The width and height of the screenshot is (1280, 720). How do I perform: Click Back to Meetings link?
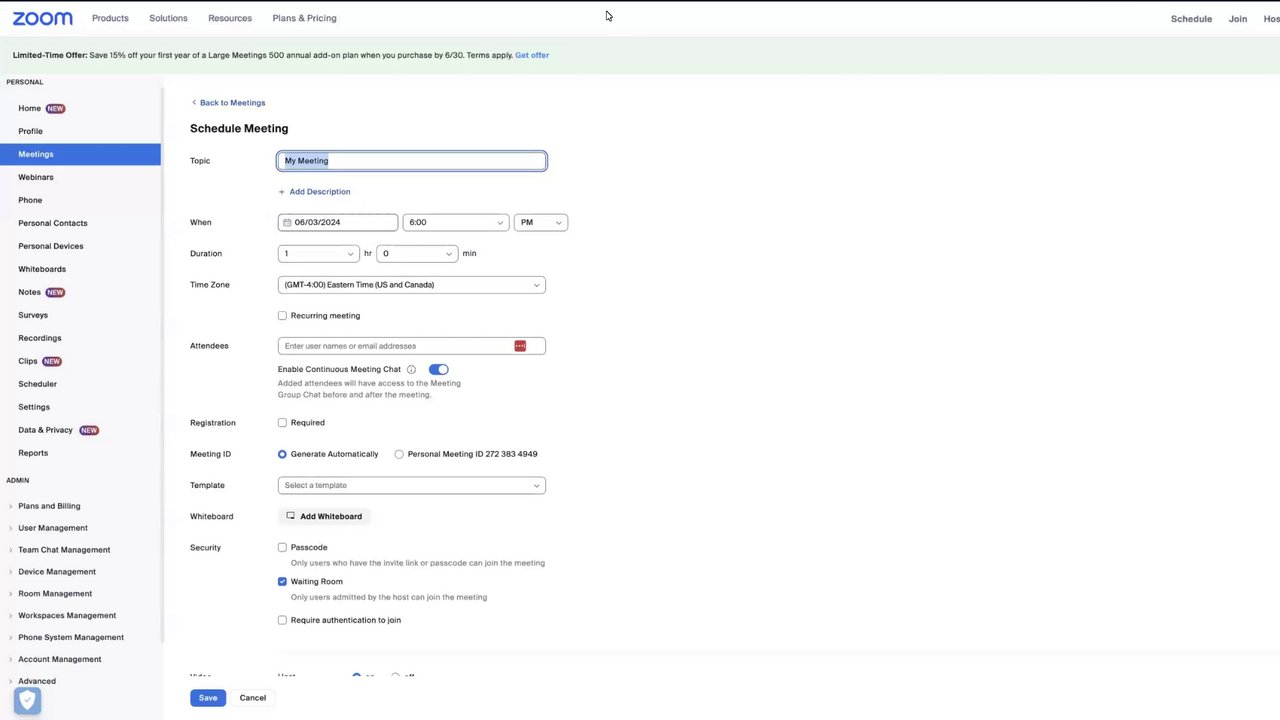point(232,103)
